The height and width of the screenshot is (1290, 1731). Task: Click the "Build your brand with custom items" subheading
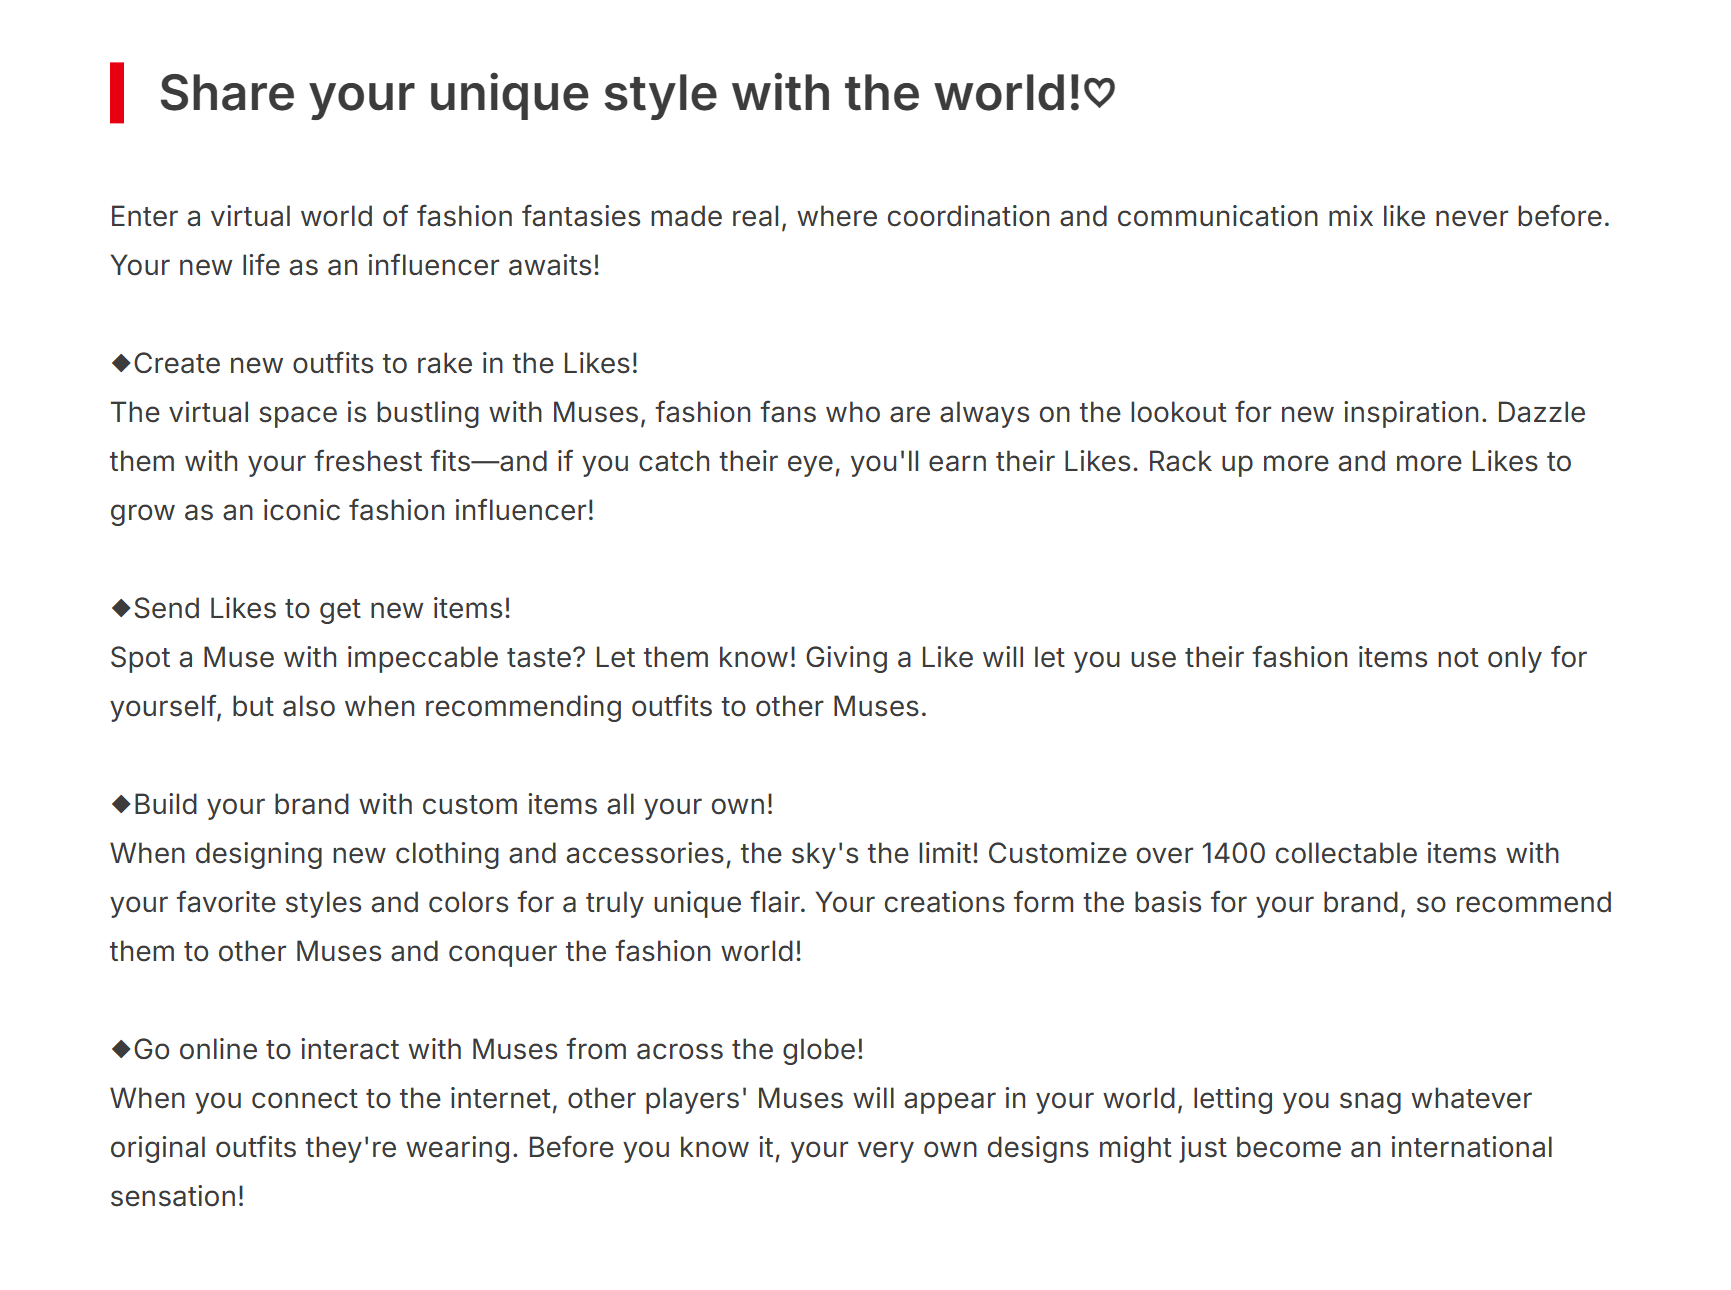tap(453, 804)
